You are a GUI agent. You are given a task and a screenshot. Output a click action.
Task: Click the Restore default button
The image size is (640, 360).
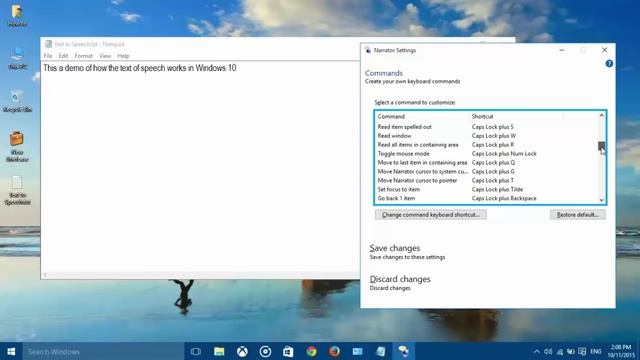pyautogui.click(x=578, y=215)
